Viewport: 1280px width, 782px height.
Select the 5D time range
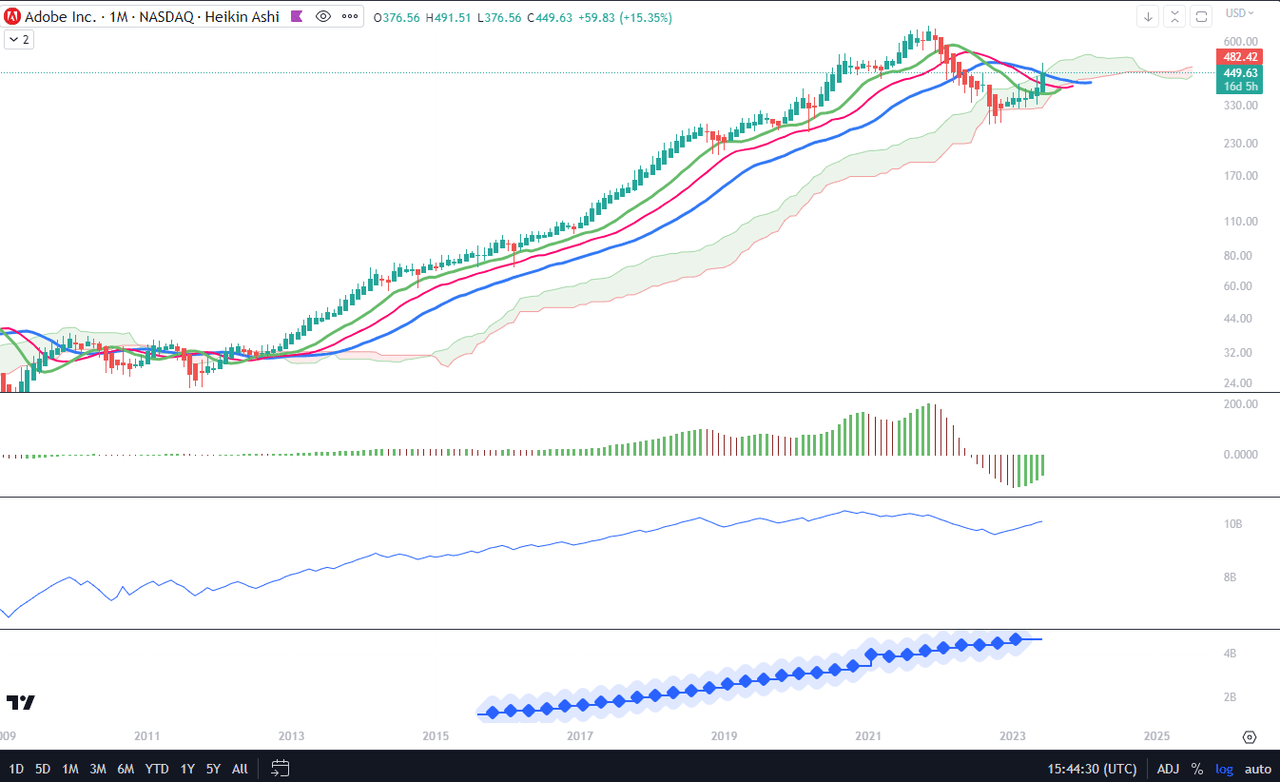coord(43,769)
